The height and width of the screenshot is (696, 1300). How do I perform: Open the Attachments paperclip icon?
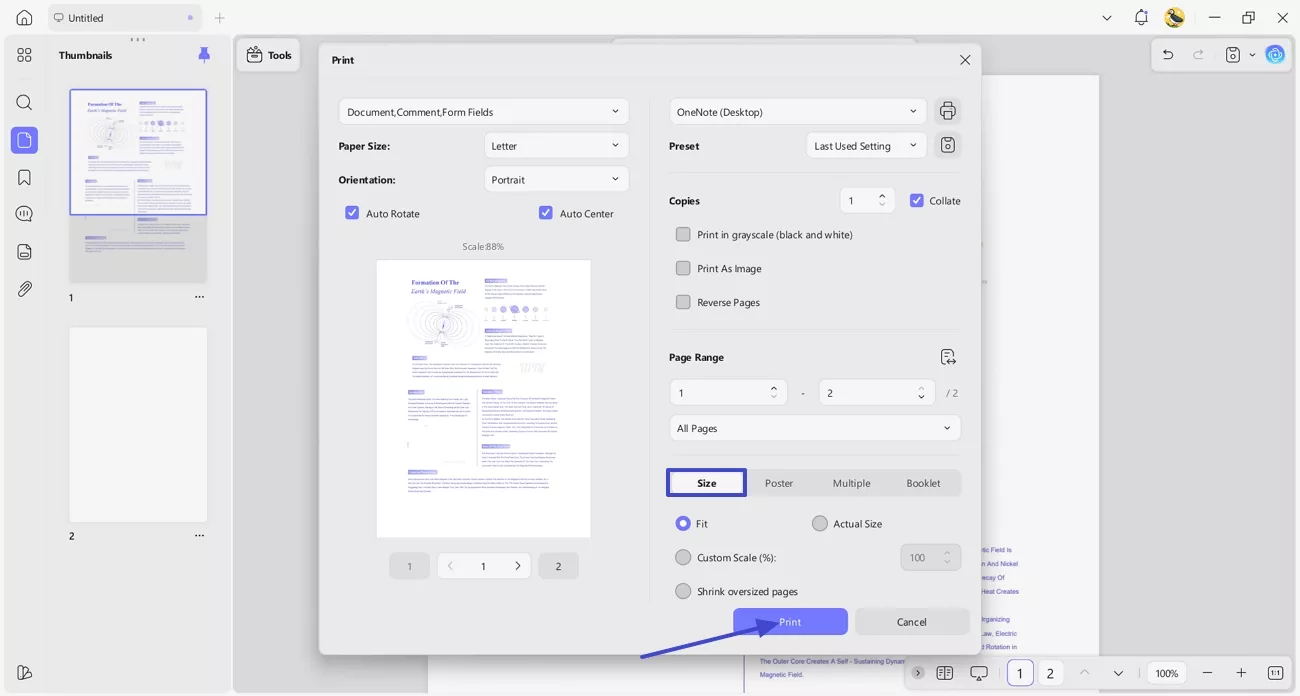click(24, 289)
